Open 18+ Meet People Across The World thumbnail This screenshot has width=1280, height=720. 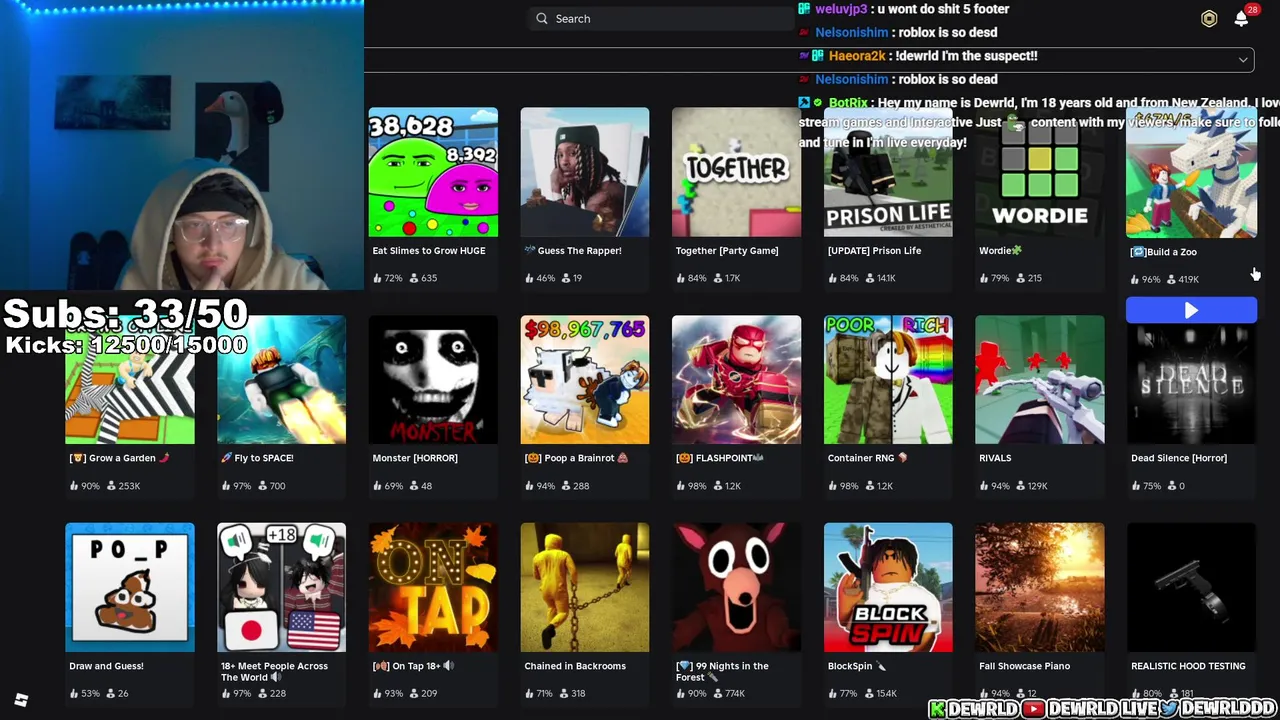(x=281, y=587)
